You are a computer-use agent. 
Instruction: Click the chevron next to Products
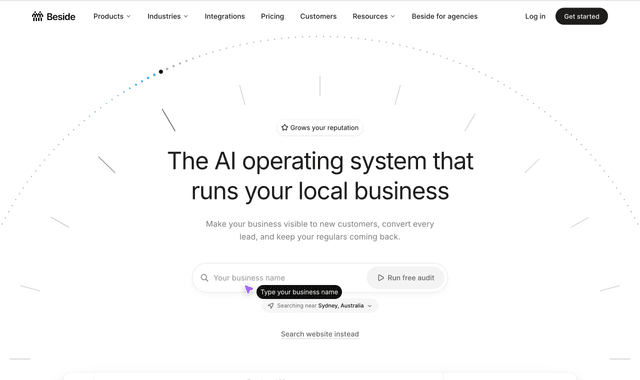point(128,16)
